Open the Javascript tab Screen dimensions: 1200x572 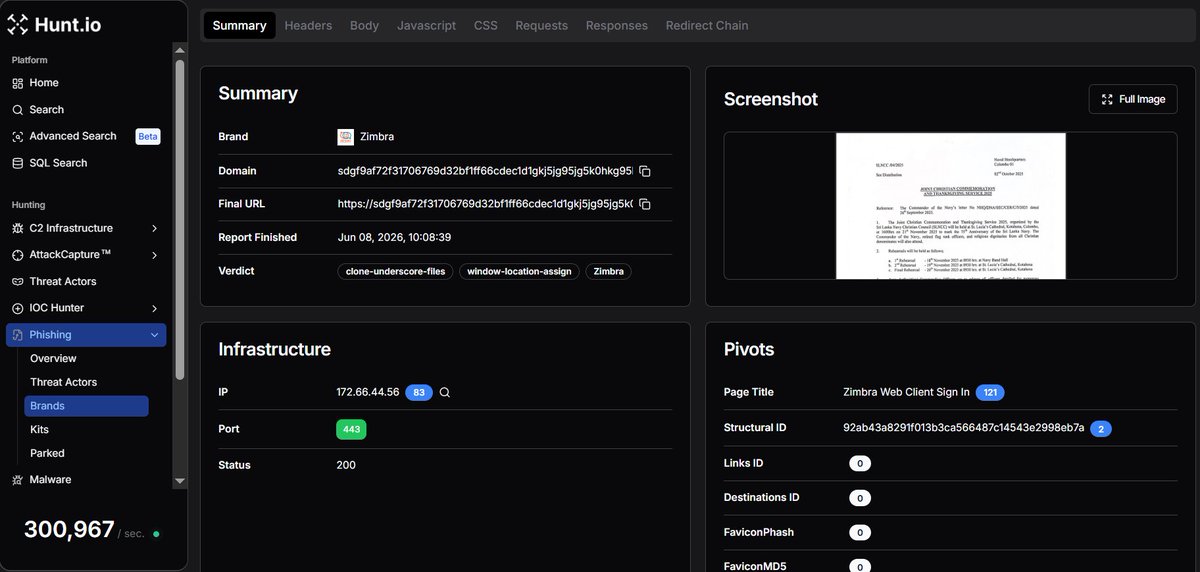click(426, 25)
